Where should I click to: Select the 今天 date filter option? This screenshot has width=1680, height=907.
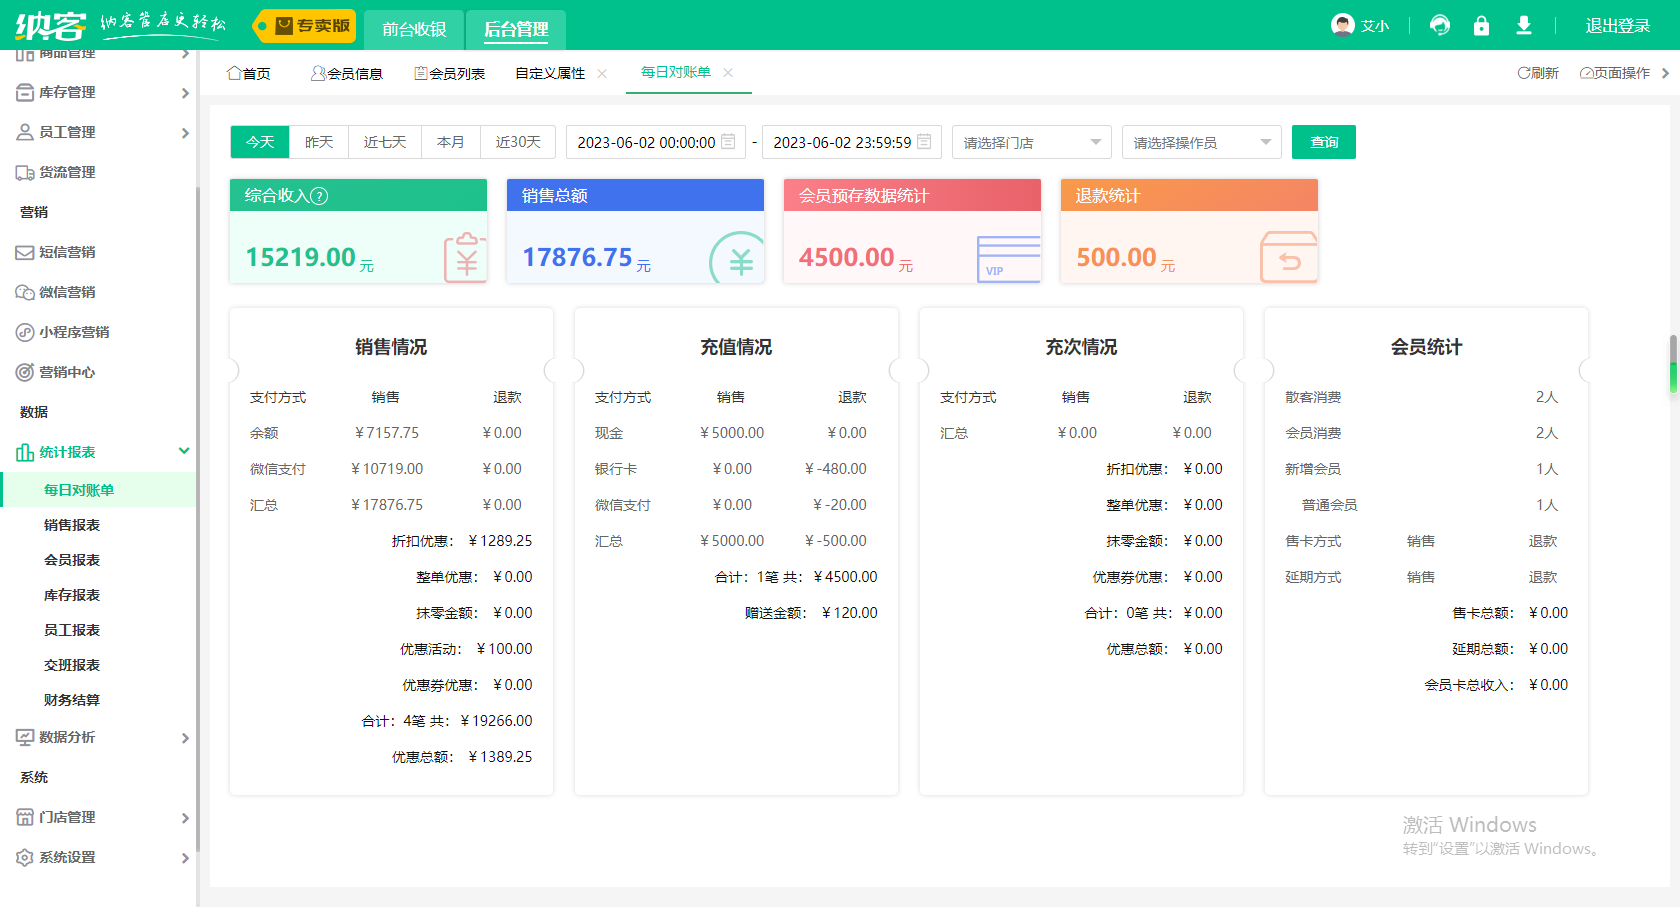[x=259, y=142]
